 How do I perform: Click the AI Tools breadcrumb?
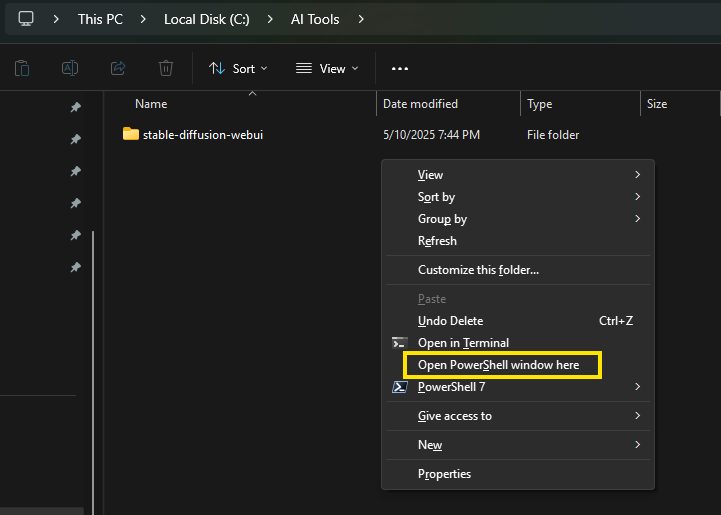pyautogui.click(x=315, y=19)
